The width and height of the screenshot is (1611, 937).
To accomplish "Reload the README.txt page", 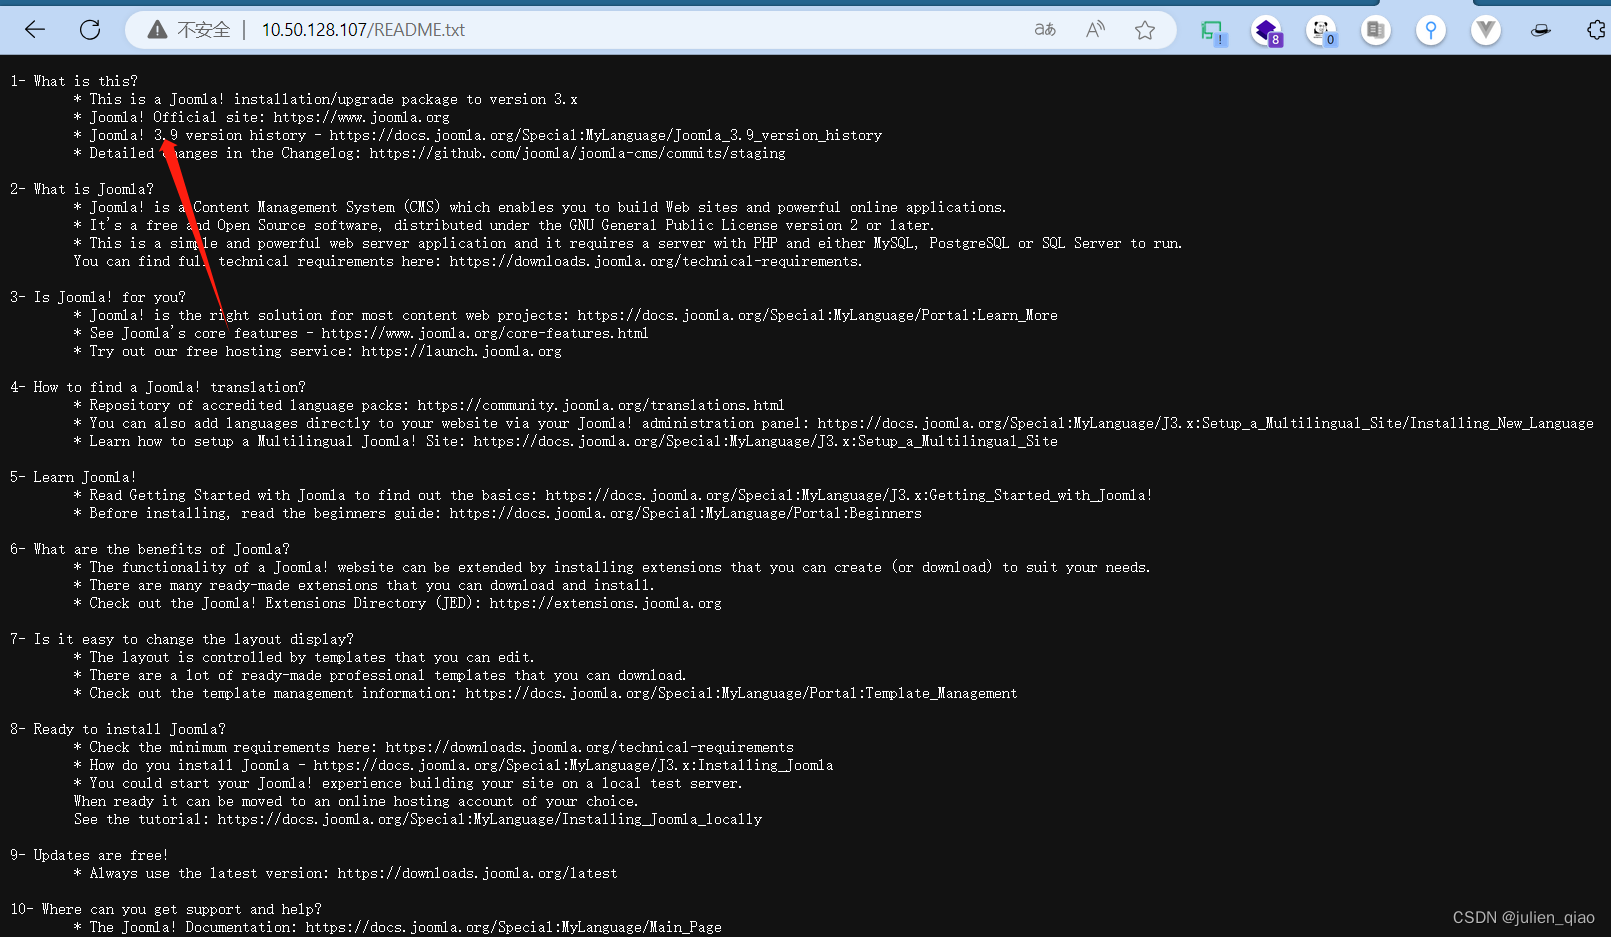I will [x=90, y=30].
